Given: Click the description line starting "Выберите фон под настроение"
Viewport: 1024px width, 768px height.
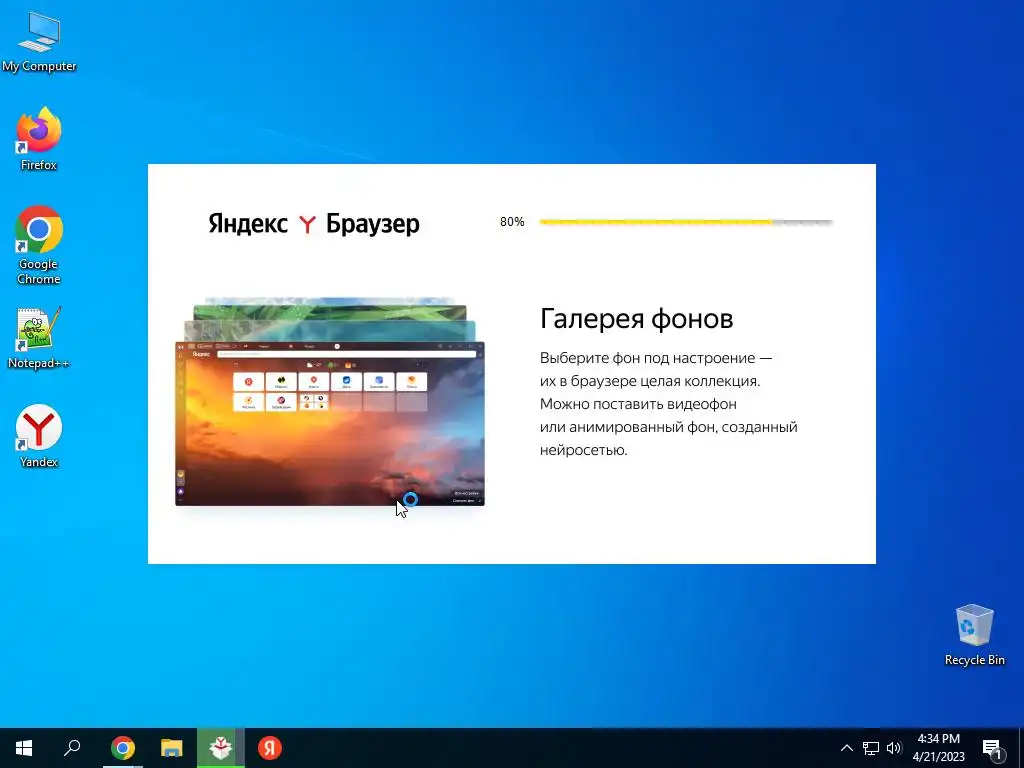Looking at the screenshot, I should pyautogui.click(x=656, y=358).
